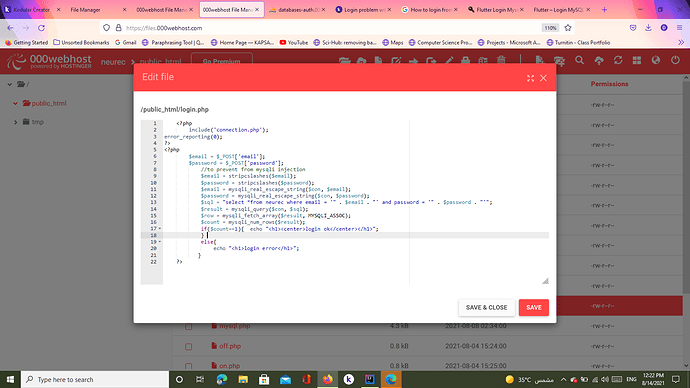This screenshot has height=388, width=690.
Task: Open the search files tool
Action: (580, 61)
